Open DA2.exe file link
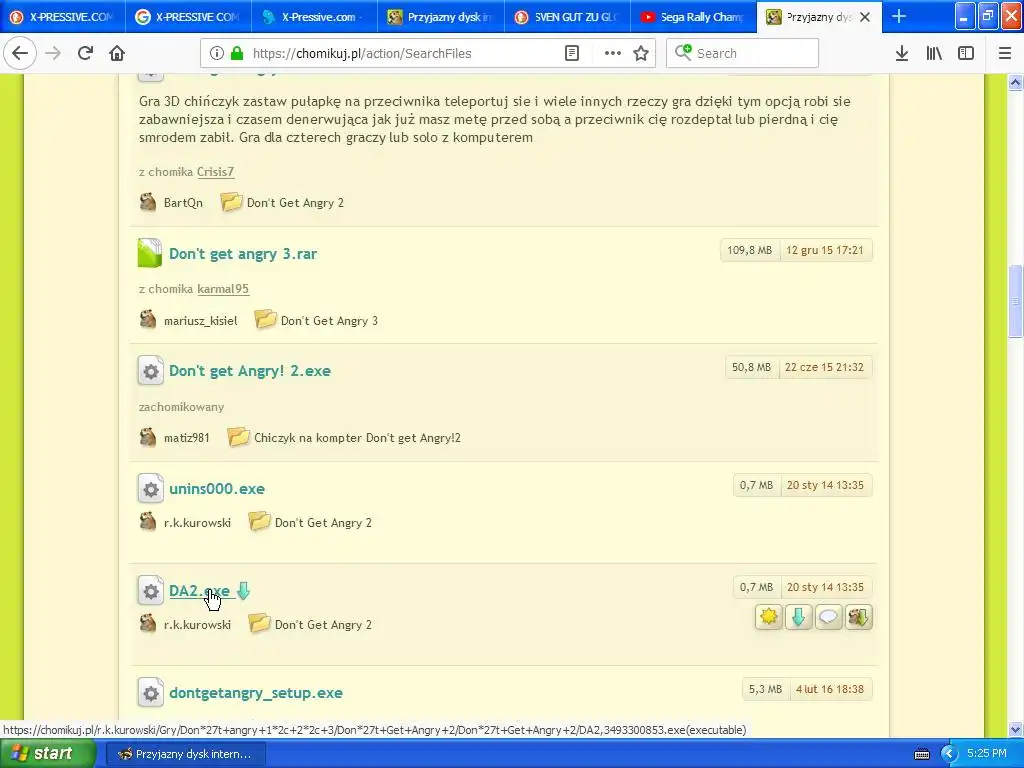 click(x=199, y=591)
